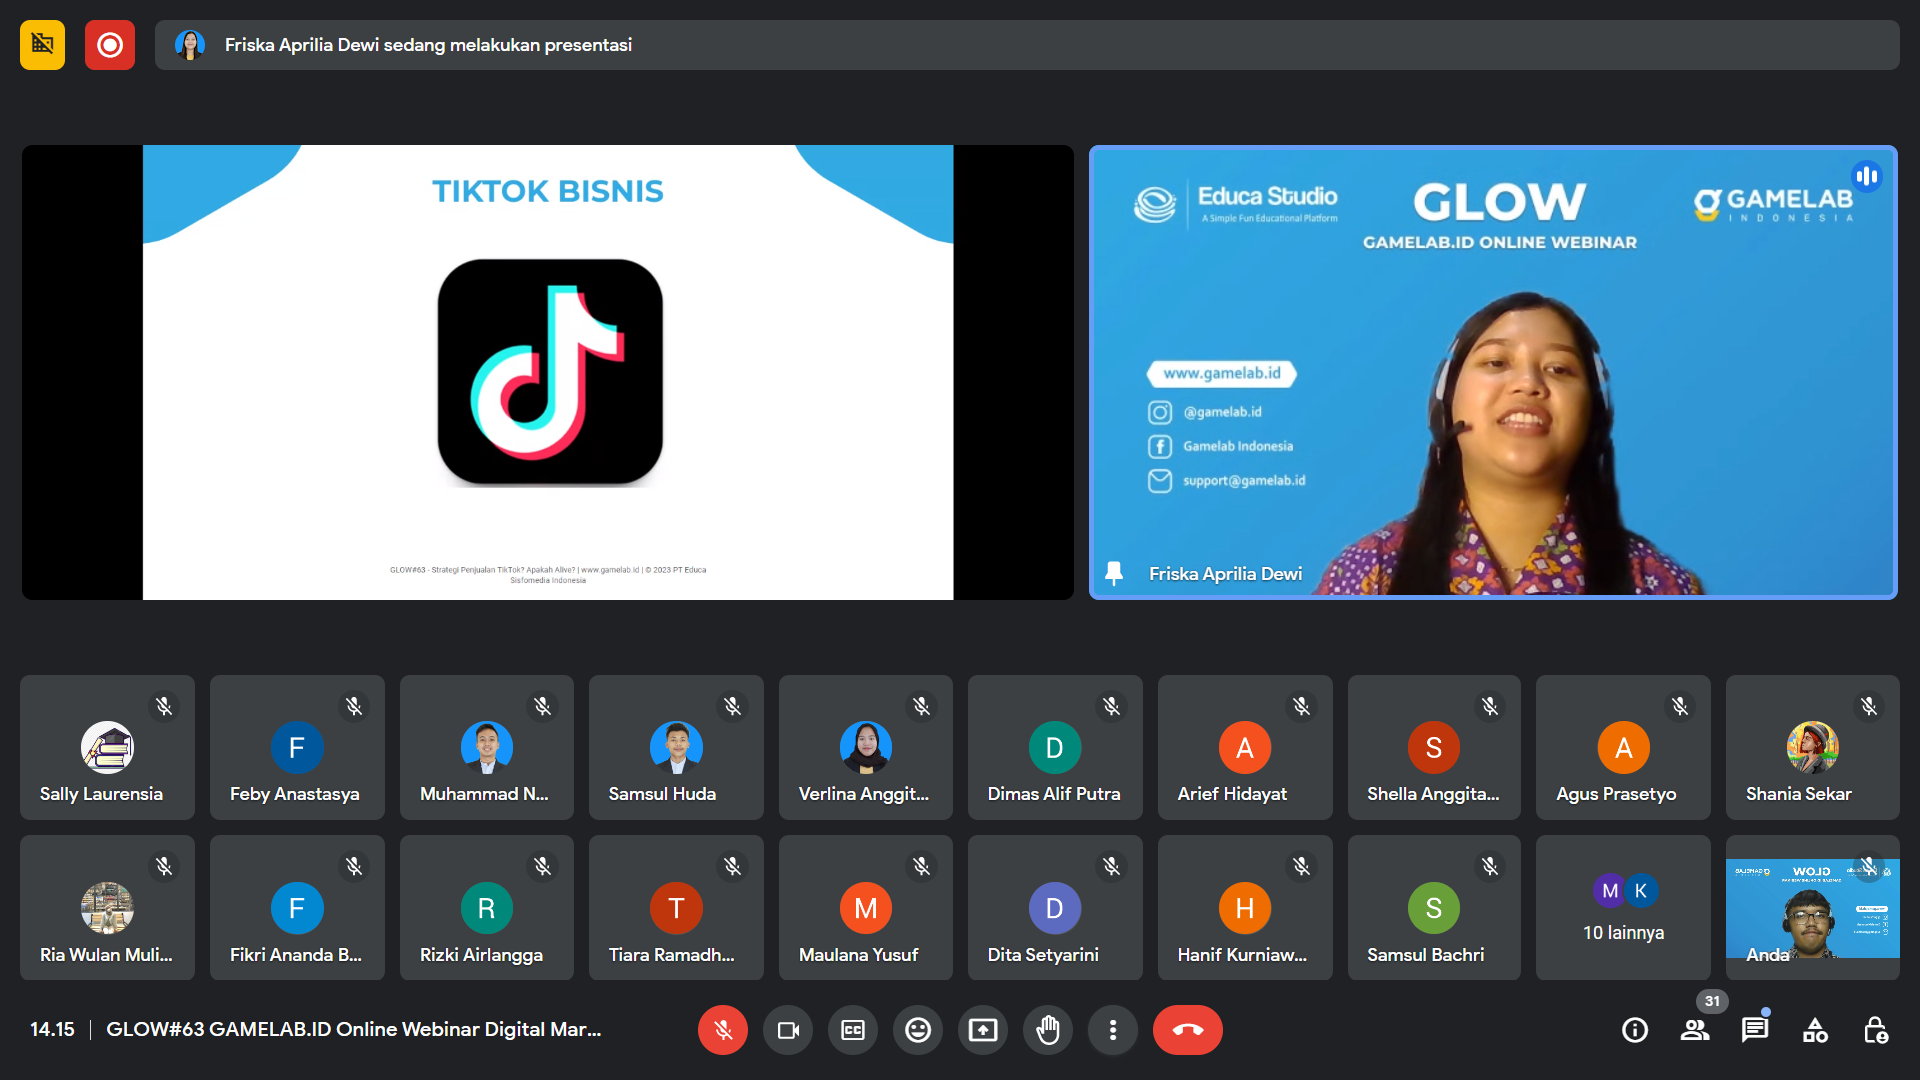This screenshot has width=1920, height=1080.
Task: Click the participant count badge 31
Action: click(1712, 1001)
